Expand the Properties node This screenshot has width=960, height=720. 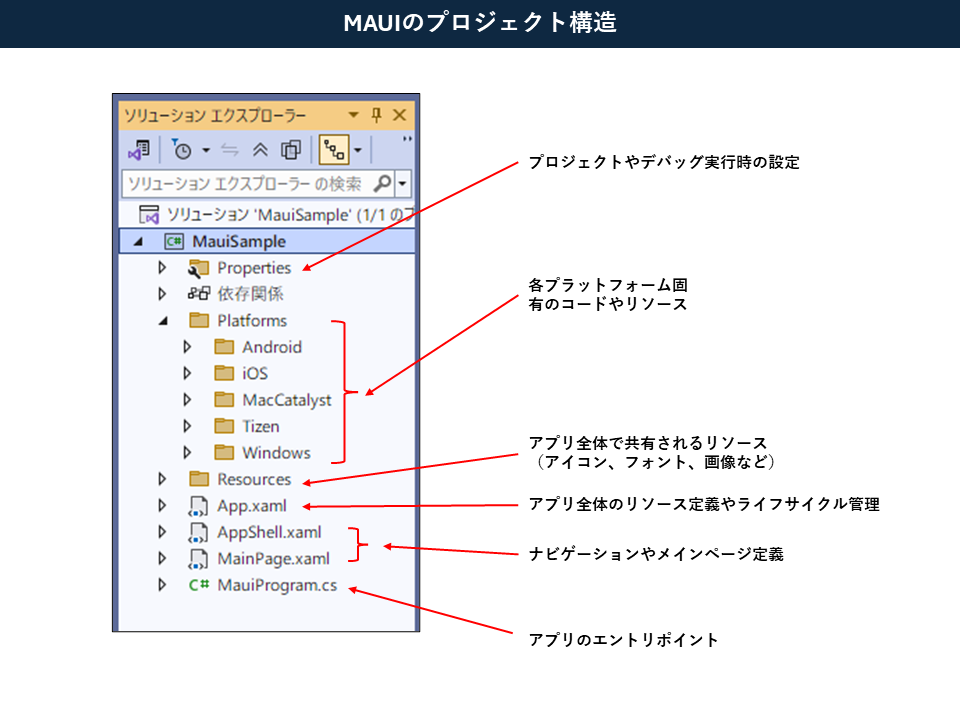click(x=162, y=268)
